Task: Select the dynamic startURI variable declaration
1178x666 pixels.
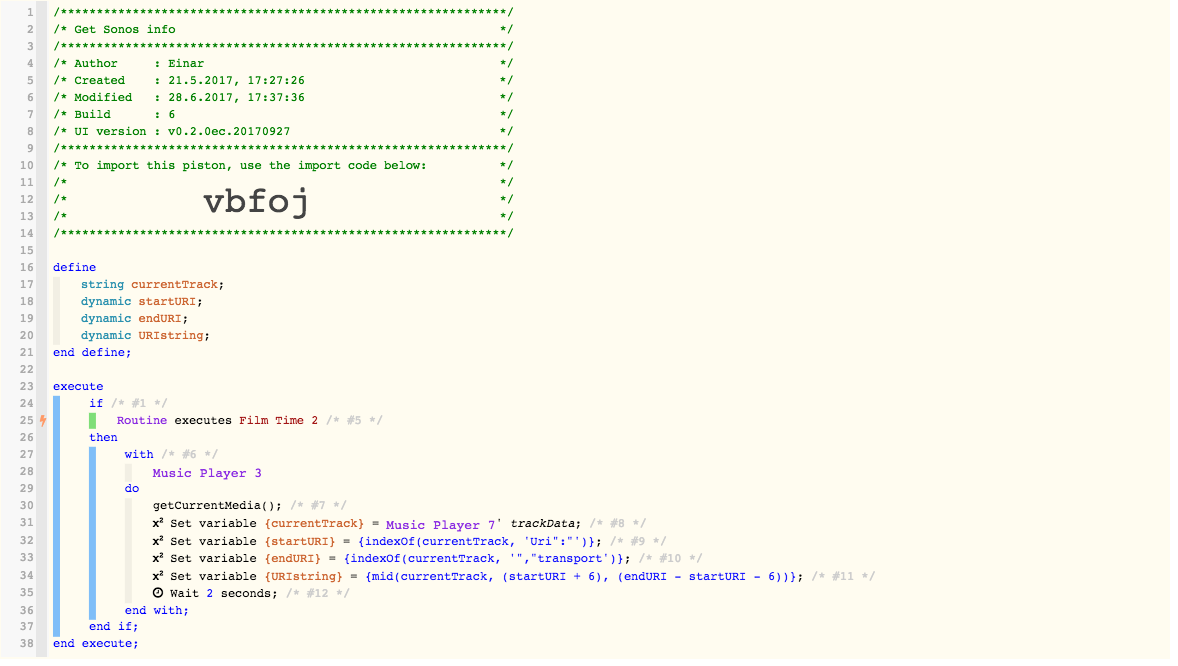Action: click(142, 301)
